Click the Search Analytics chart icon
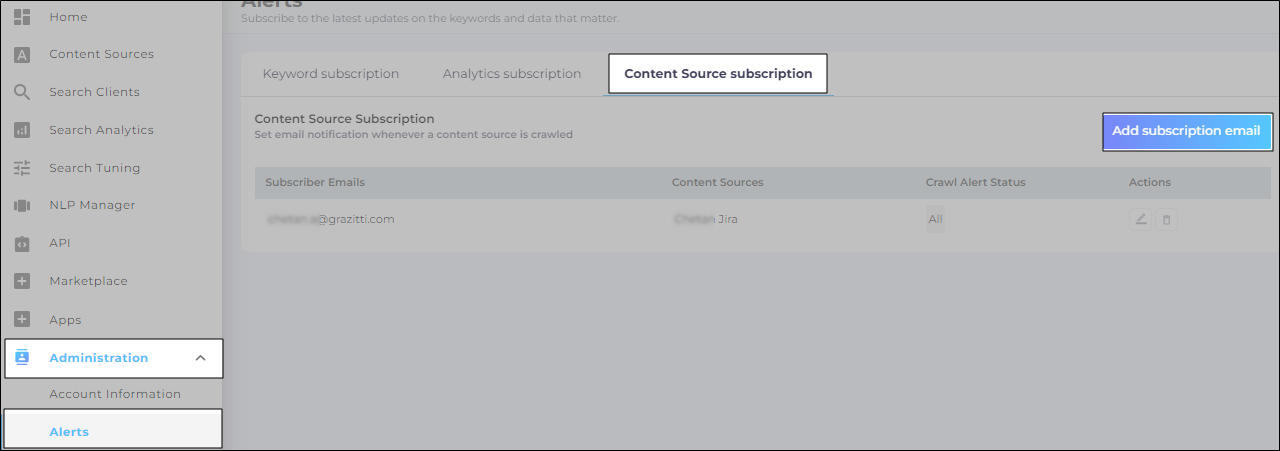 pyautogui.click(x=22, y=130)
